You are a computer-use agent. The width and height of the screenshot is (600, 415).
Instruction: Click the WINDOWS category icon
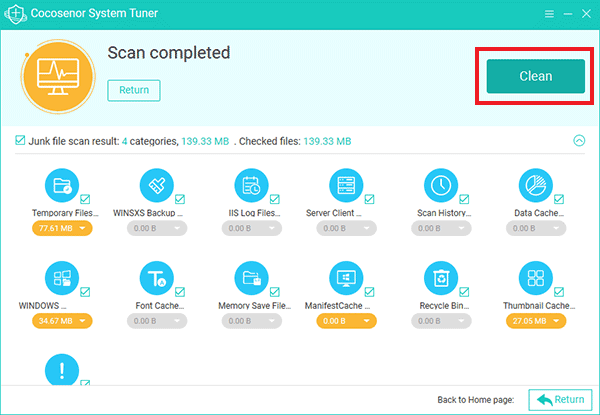tap(62, 278)
